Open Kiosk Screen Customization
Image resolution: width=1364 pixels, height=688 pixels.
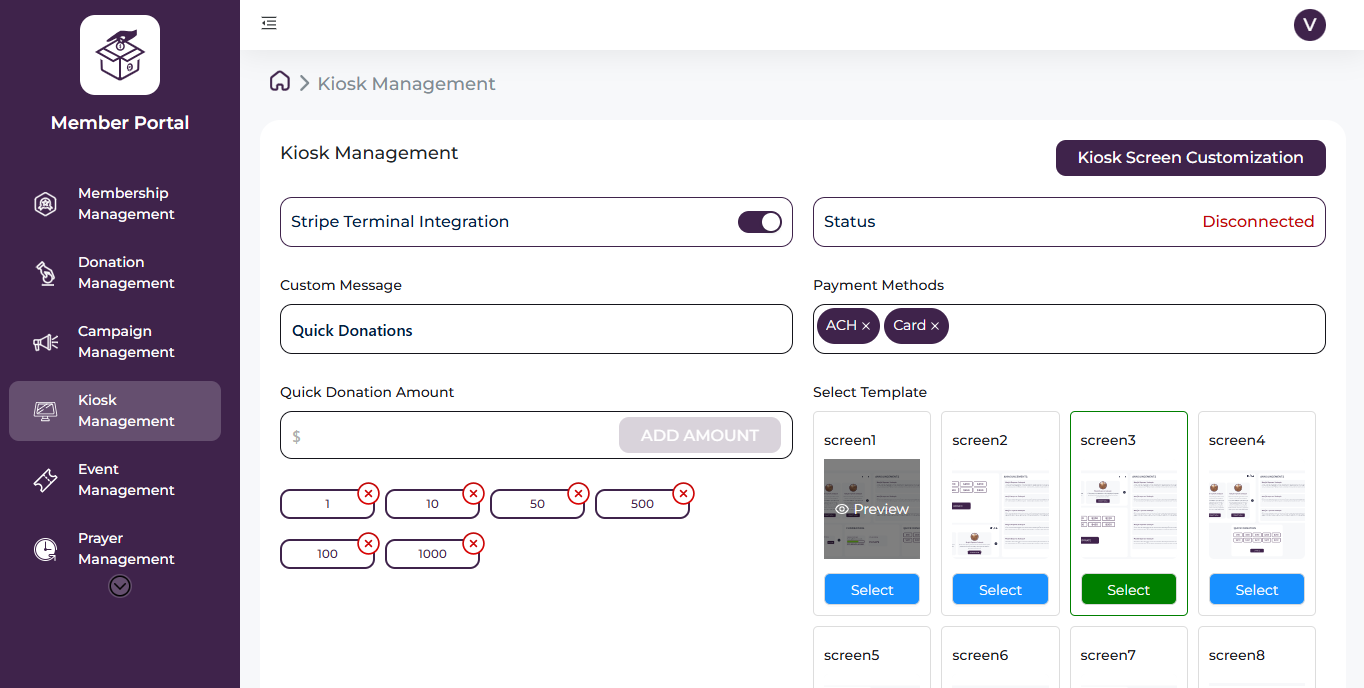(1190, 158)
